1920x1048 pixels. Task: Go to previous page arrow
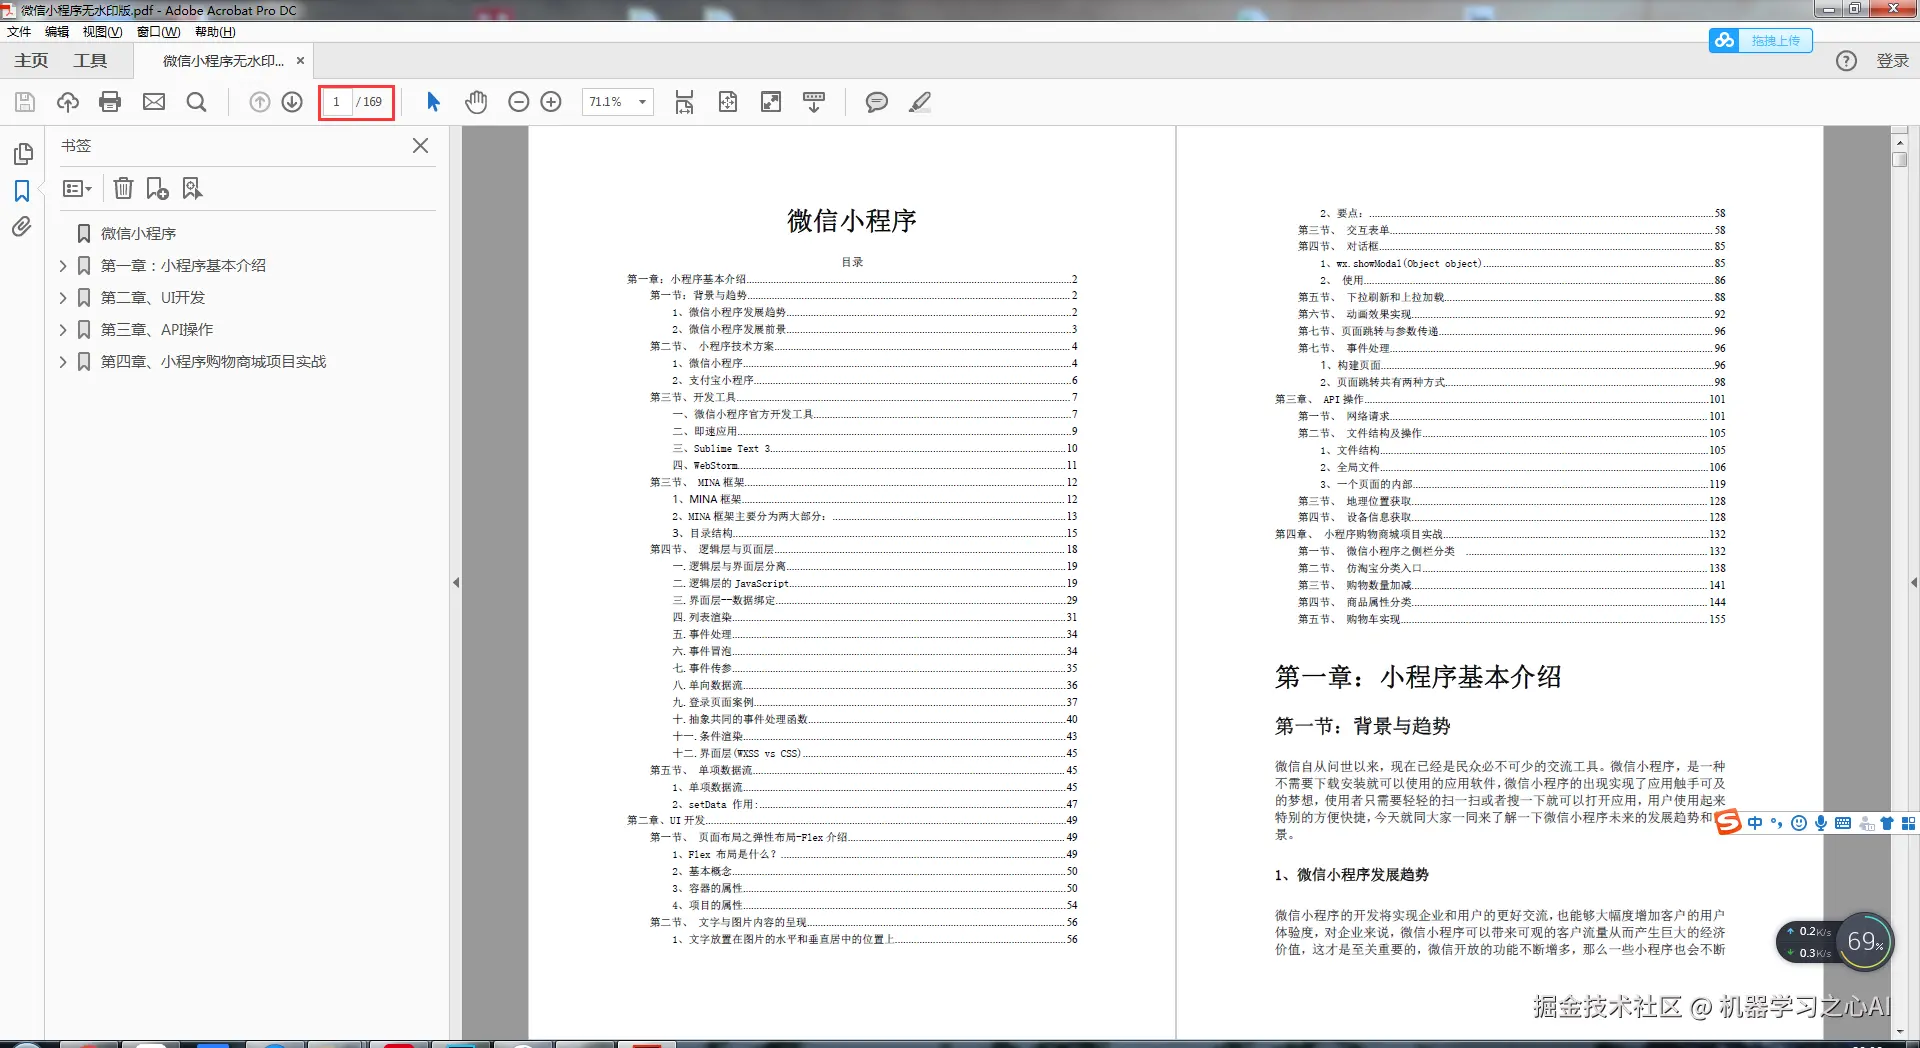[x=260, y=102]
